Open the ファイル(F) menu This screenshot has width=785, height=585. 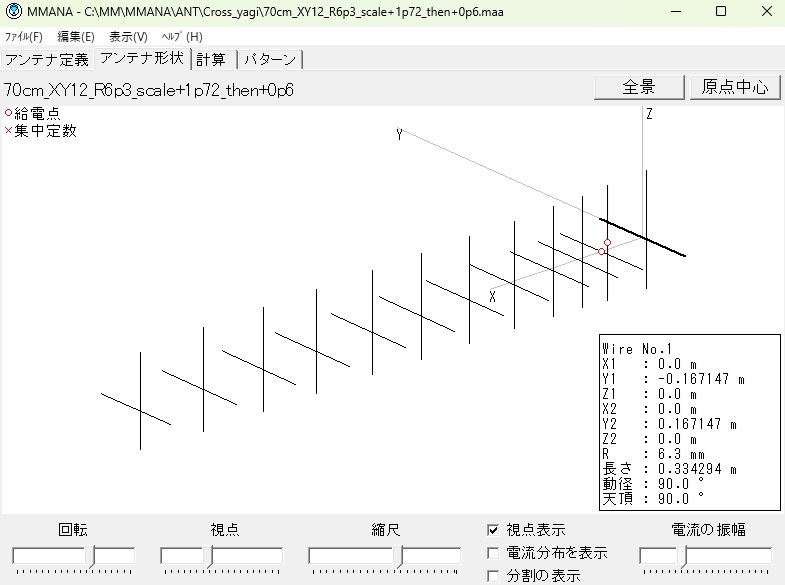pyautogui.click(x=24, y=36)
